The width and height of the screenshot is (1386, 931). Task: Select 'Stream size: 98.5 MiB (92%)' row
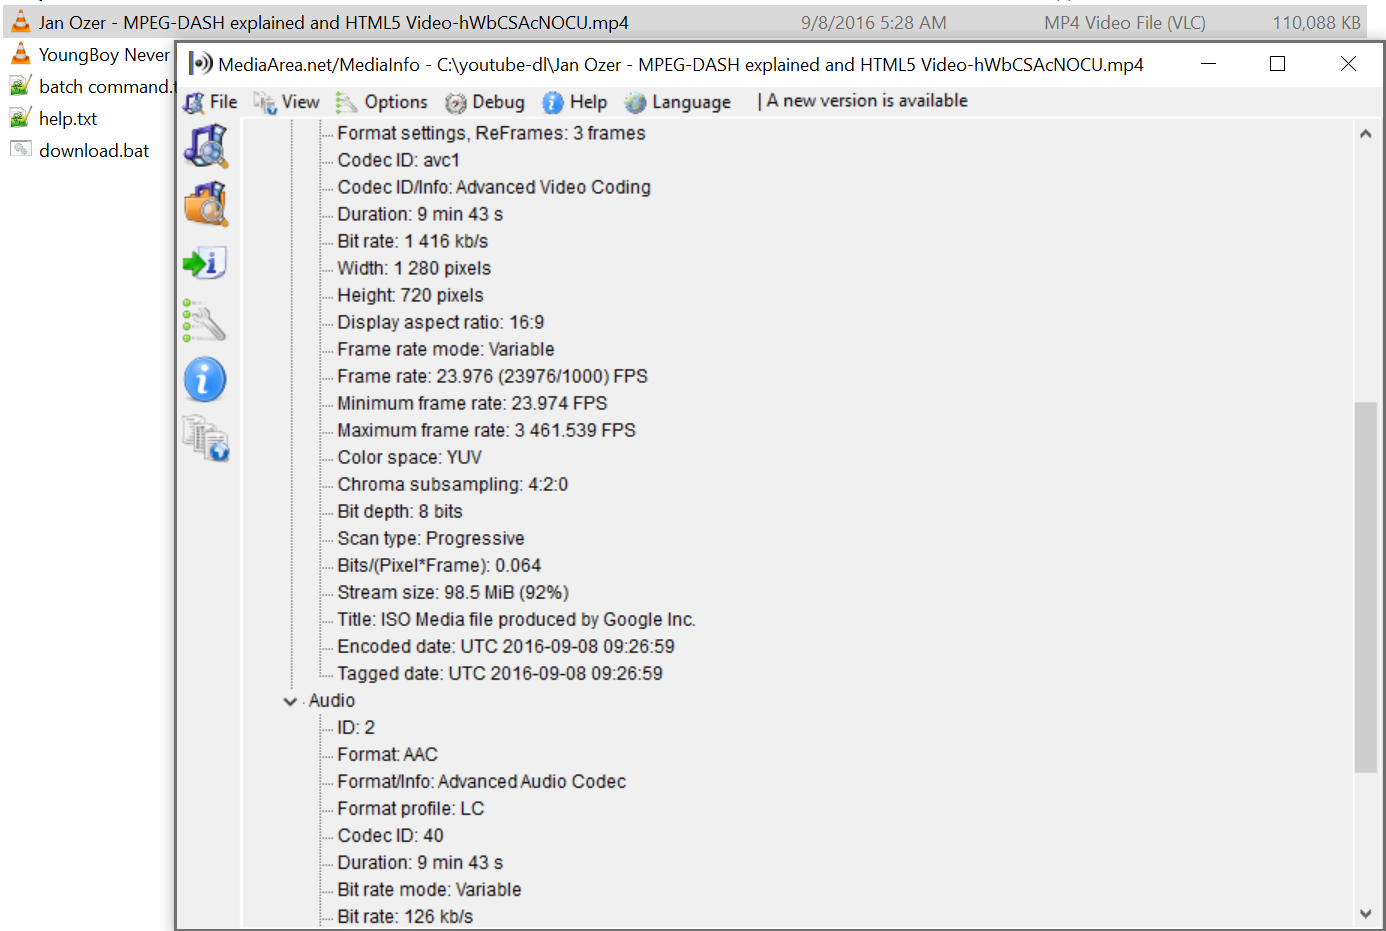click(x=453, y=592)
